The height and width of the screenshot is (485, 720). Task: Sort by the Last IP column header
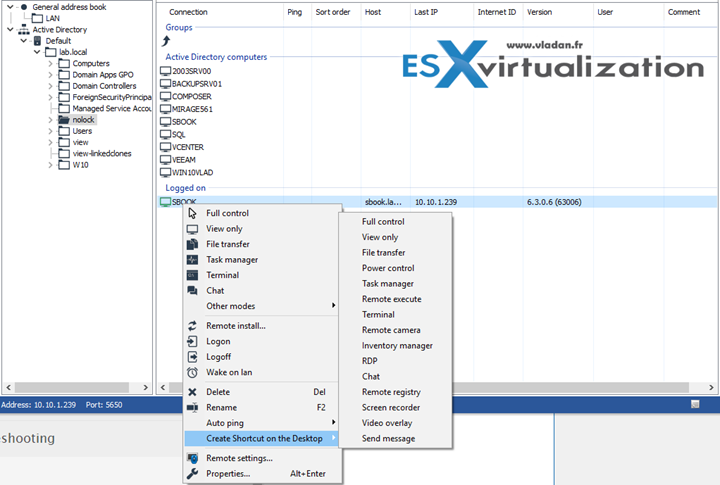tap(426, 12)
